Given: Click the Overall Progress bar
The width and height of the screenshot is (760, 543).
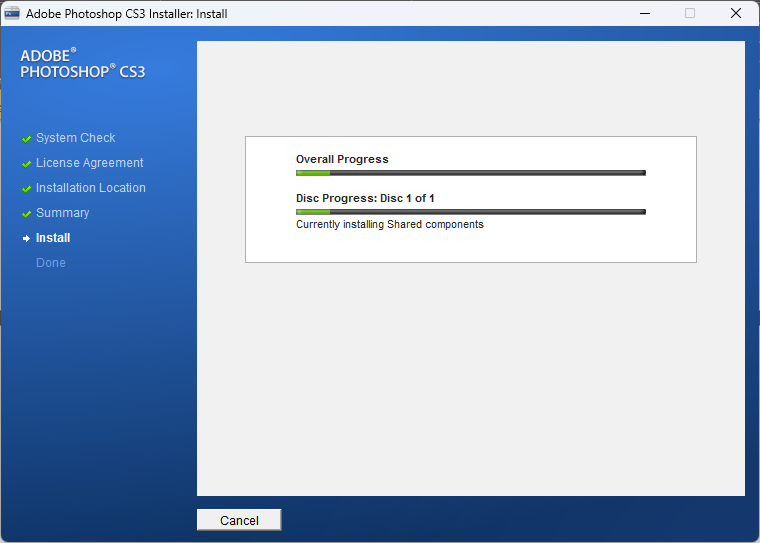Looking at the screenshot, I should tap(470, 173).
